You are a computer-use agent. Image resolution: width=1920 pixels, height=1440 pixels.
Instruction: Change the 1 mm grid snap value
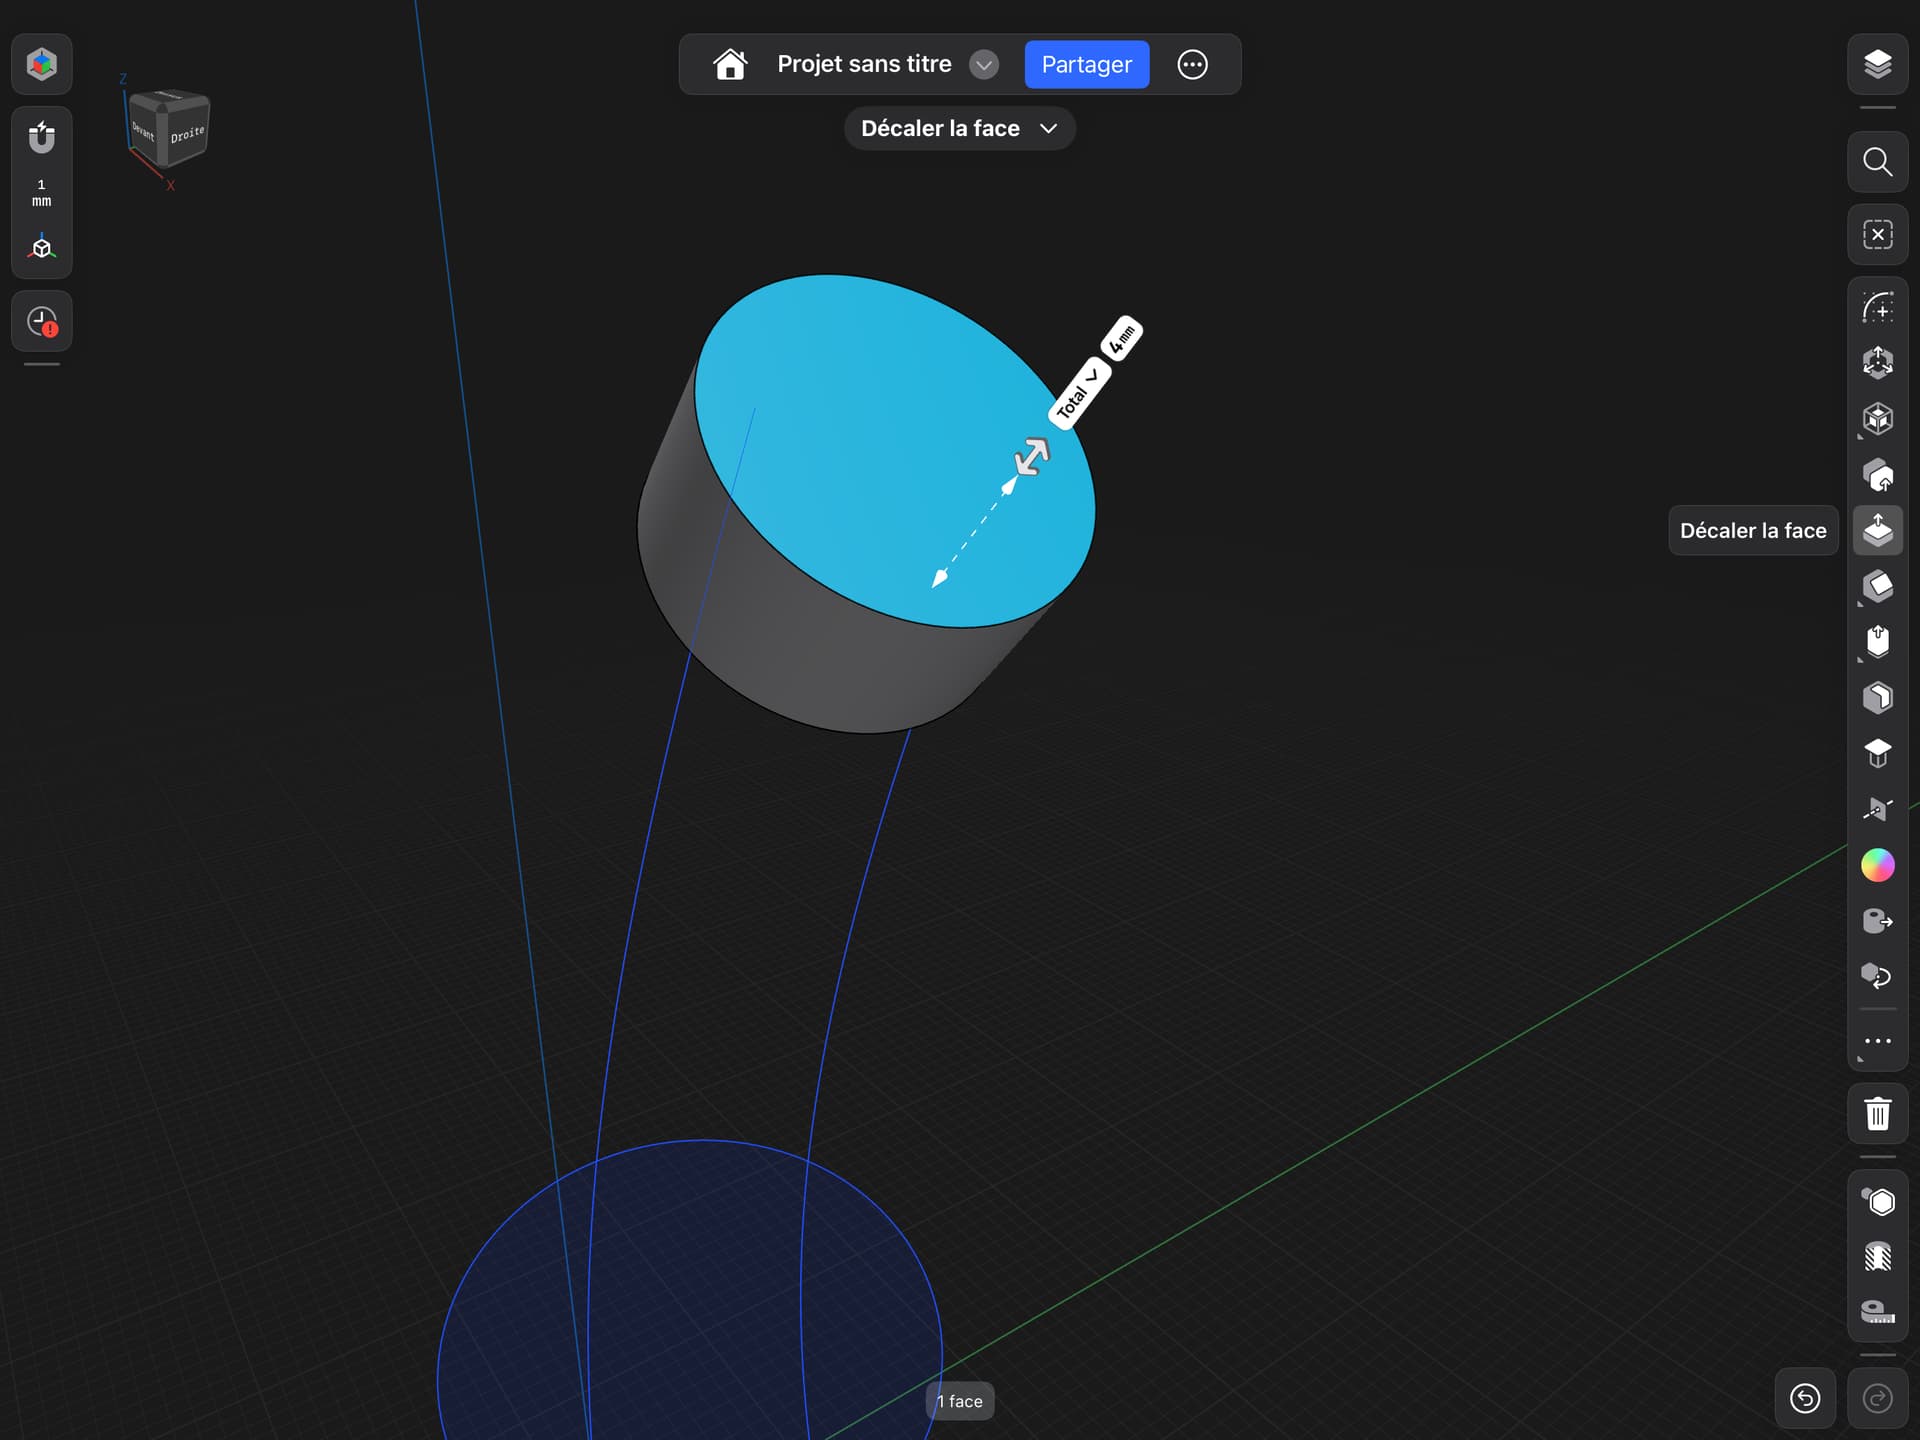click(41, 193)
